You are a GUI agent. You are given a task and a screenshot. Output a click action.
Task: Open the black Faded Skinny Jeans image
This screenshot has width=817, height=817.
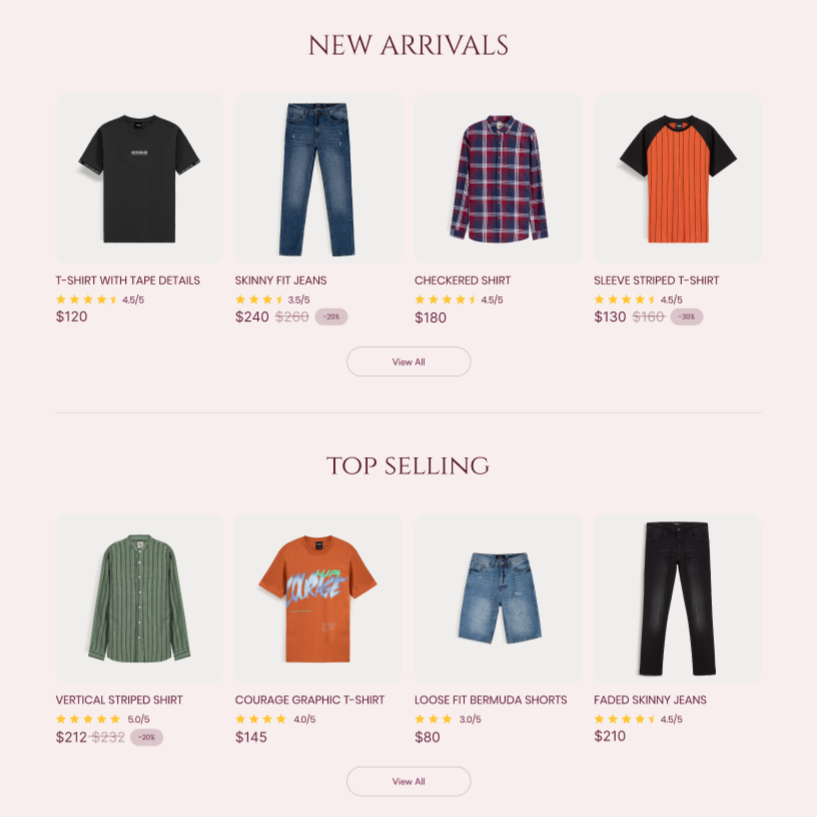[677, 598]
